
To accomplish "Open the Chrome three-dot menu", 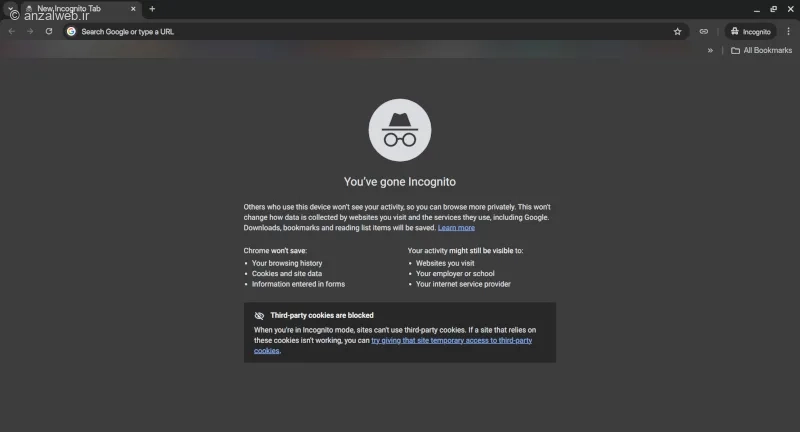I will [x=788, y=31].
